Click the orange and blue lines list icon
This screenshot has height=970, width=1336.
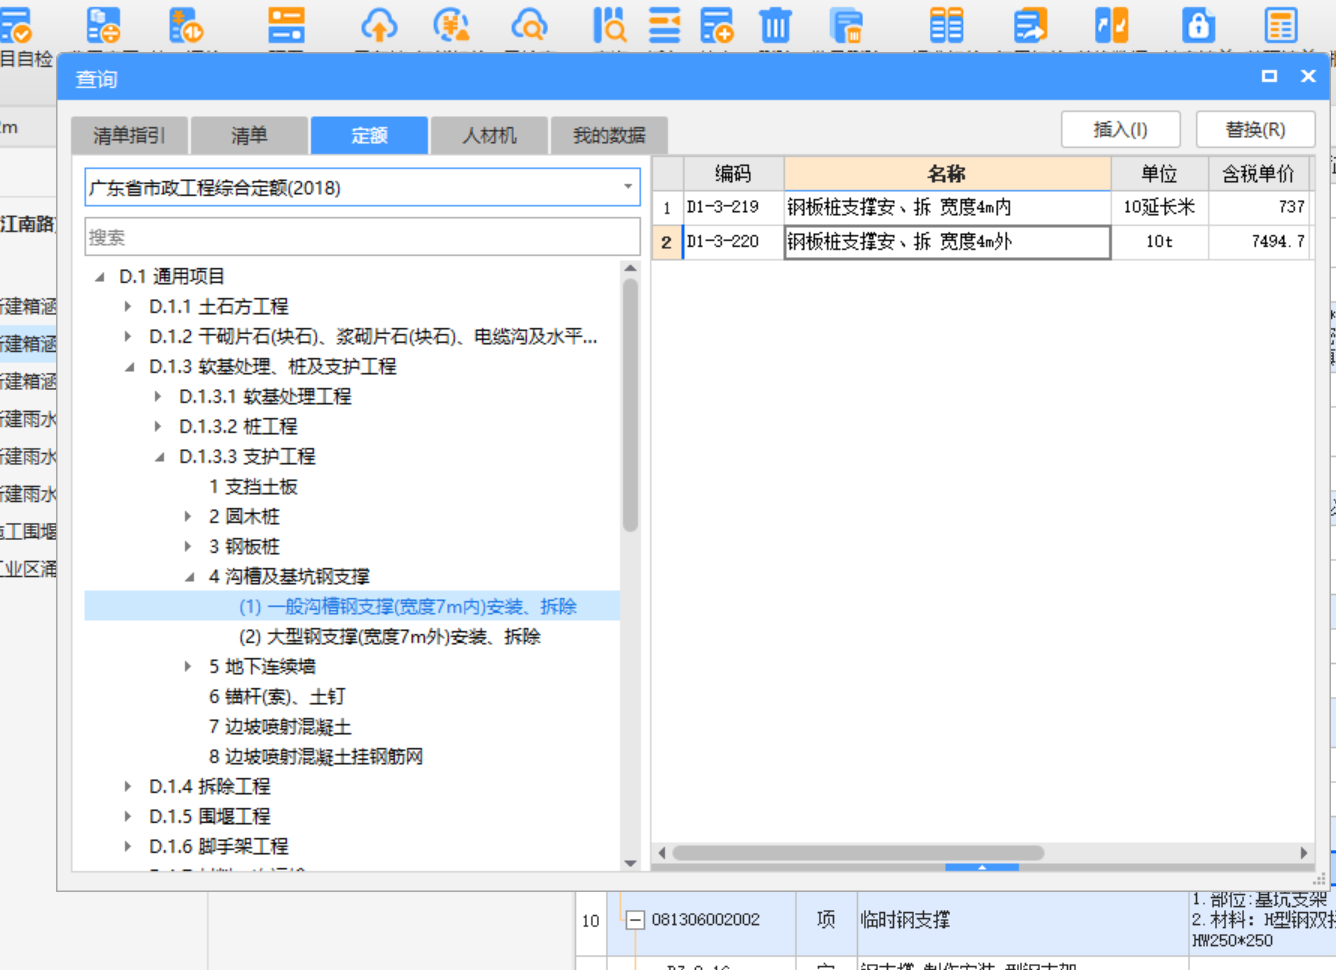click(664, 26)
